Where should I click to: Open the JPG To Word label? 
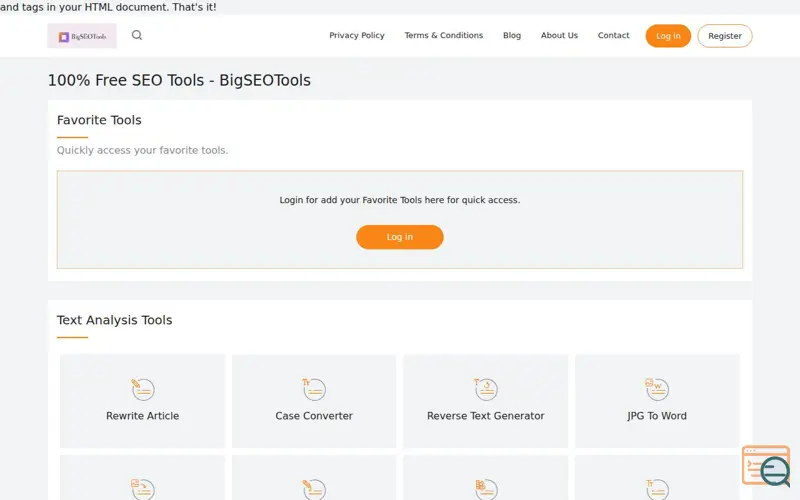[x=657, y=416]
